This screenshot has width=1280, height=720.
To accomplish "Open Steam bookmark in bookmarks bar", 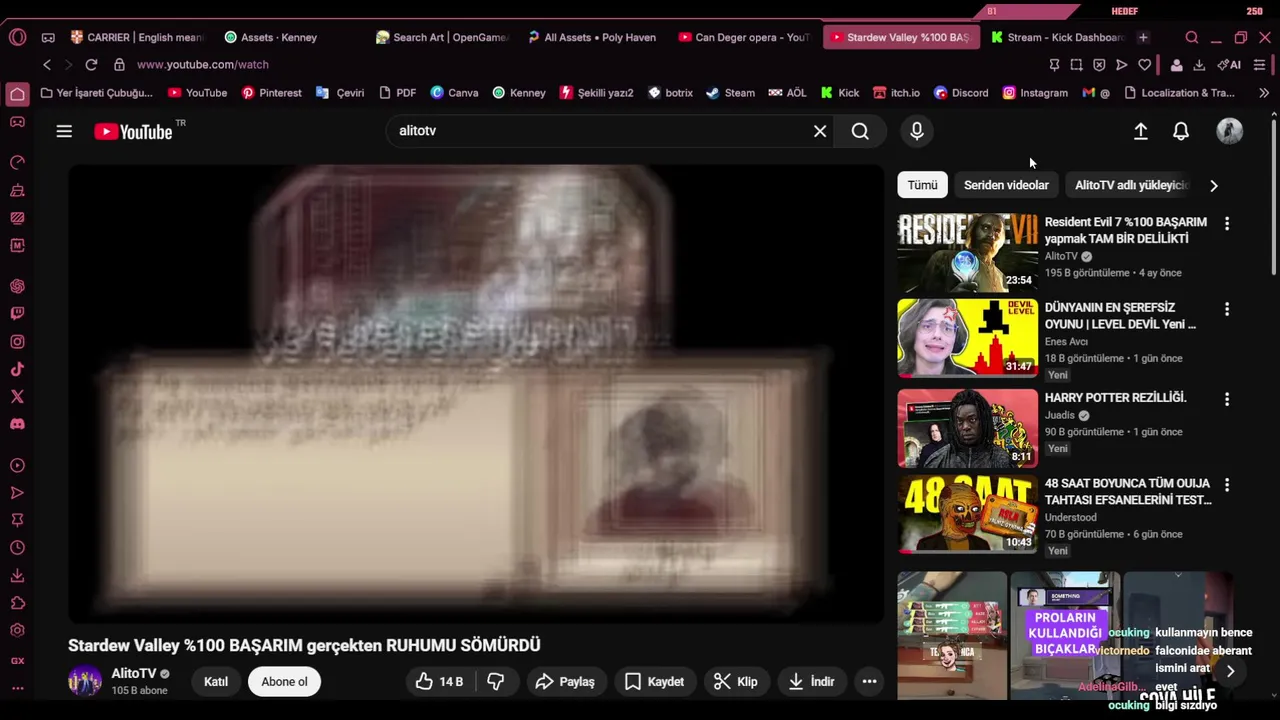I will (x=730, y=93).
